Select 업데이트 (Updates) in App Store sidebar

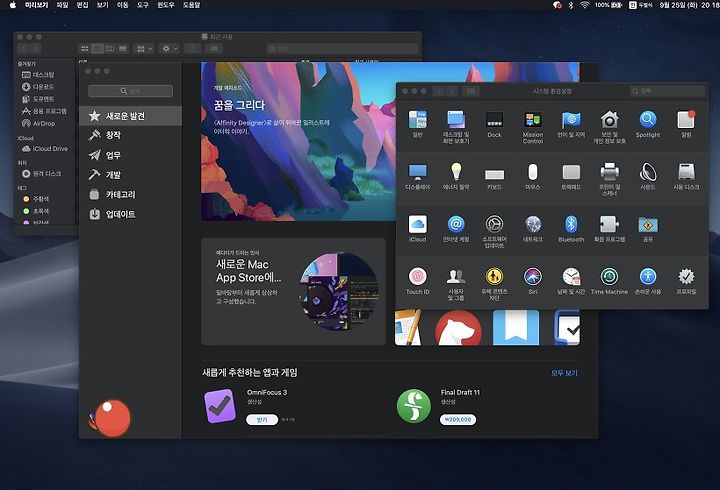130,214
